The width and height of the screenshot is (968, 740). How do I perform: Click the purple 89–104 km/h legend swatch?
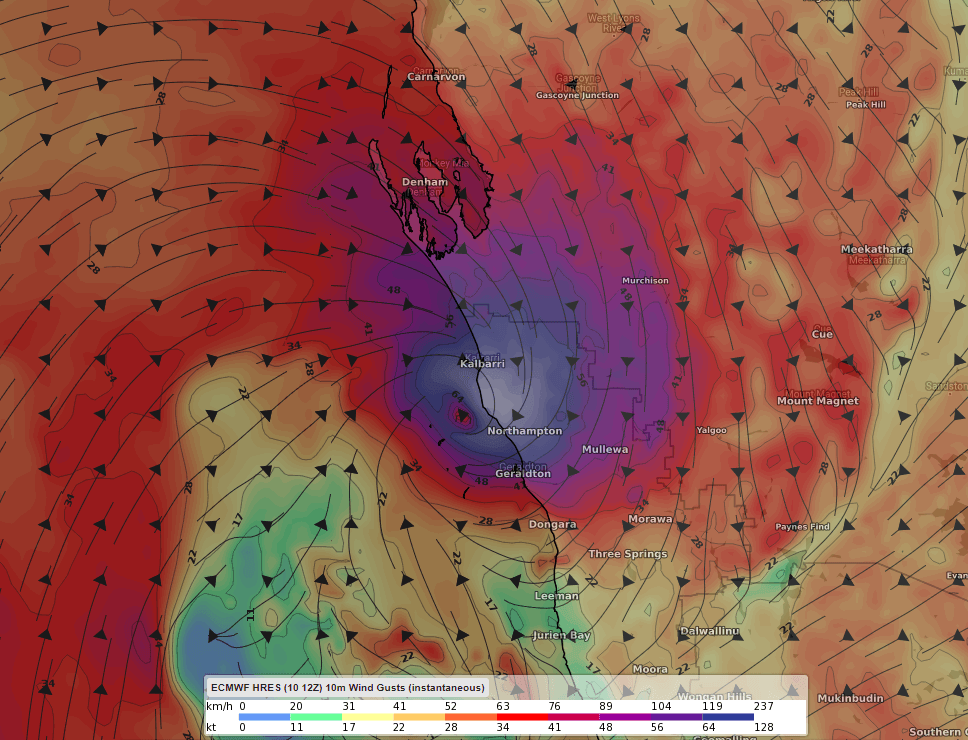625,716
